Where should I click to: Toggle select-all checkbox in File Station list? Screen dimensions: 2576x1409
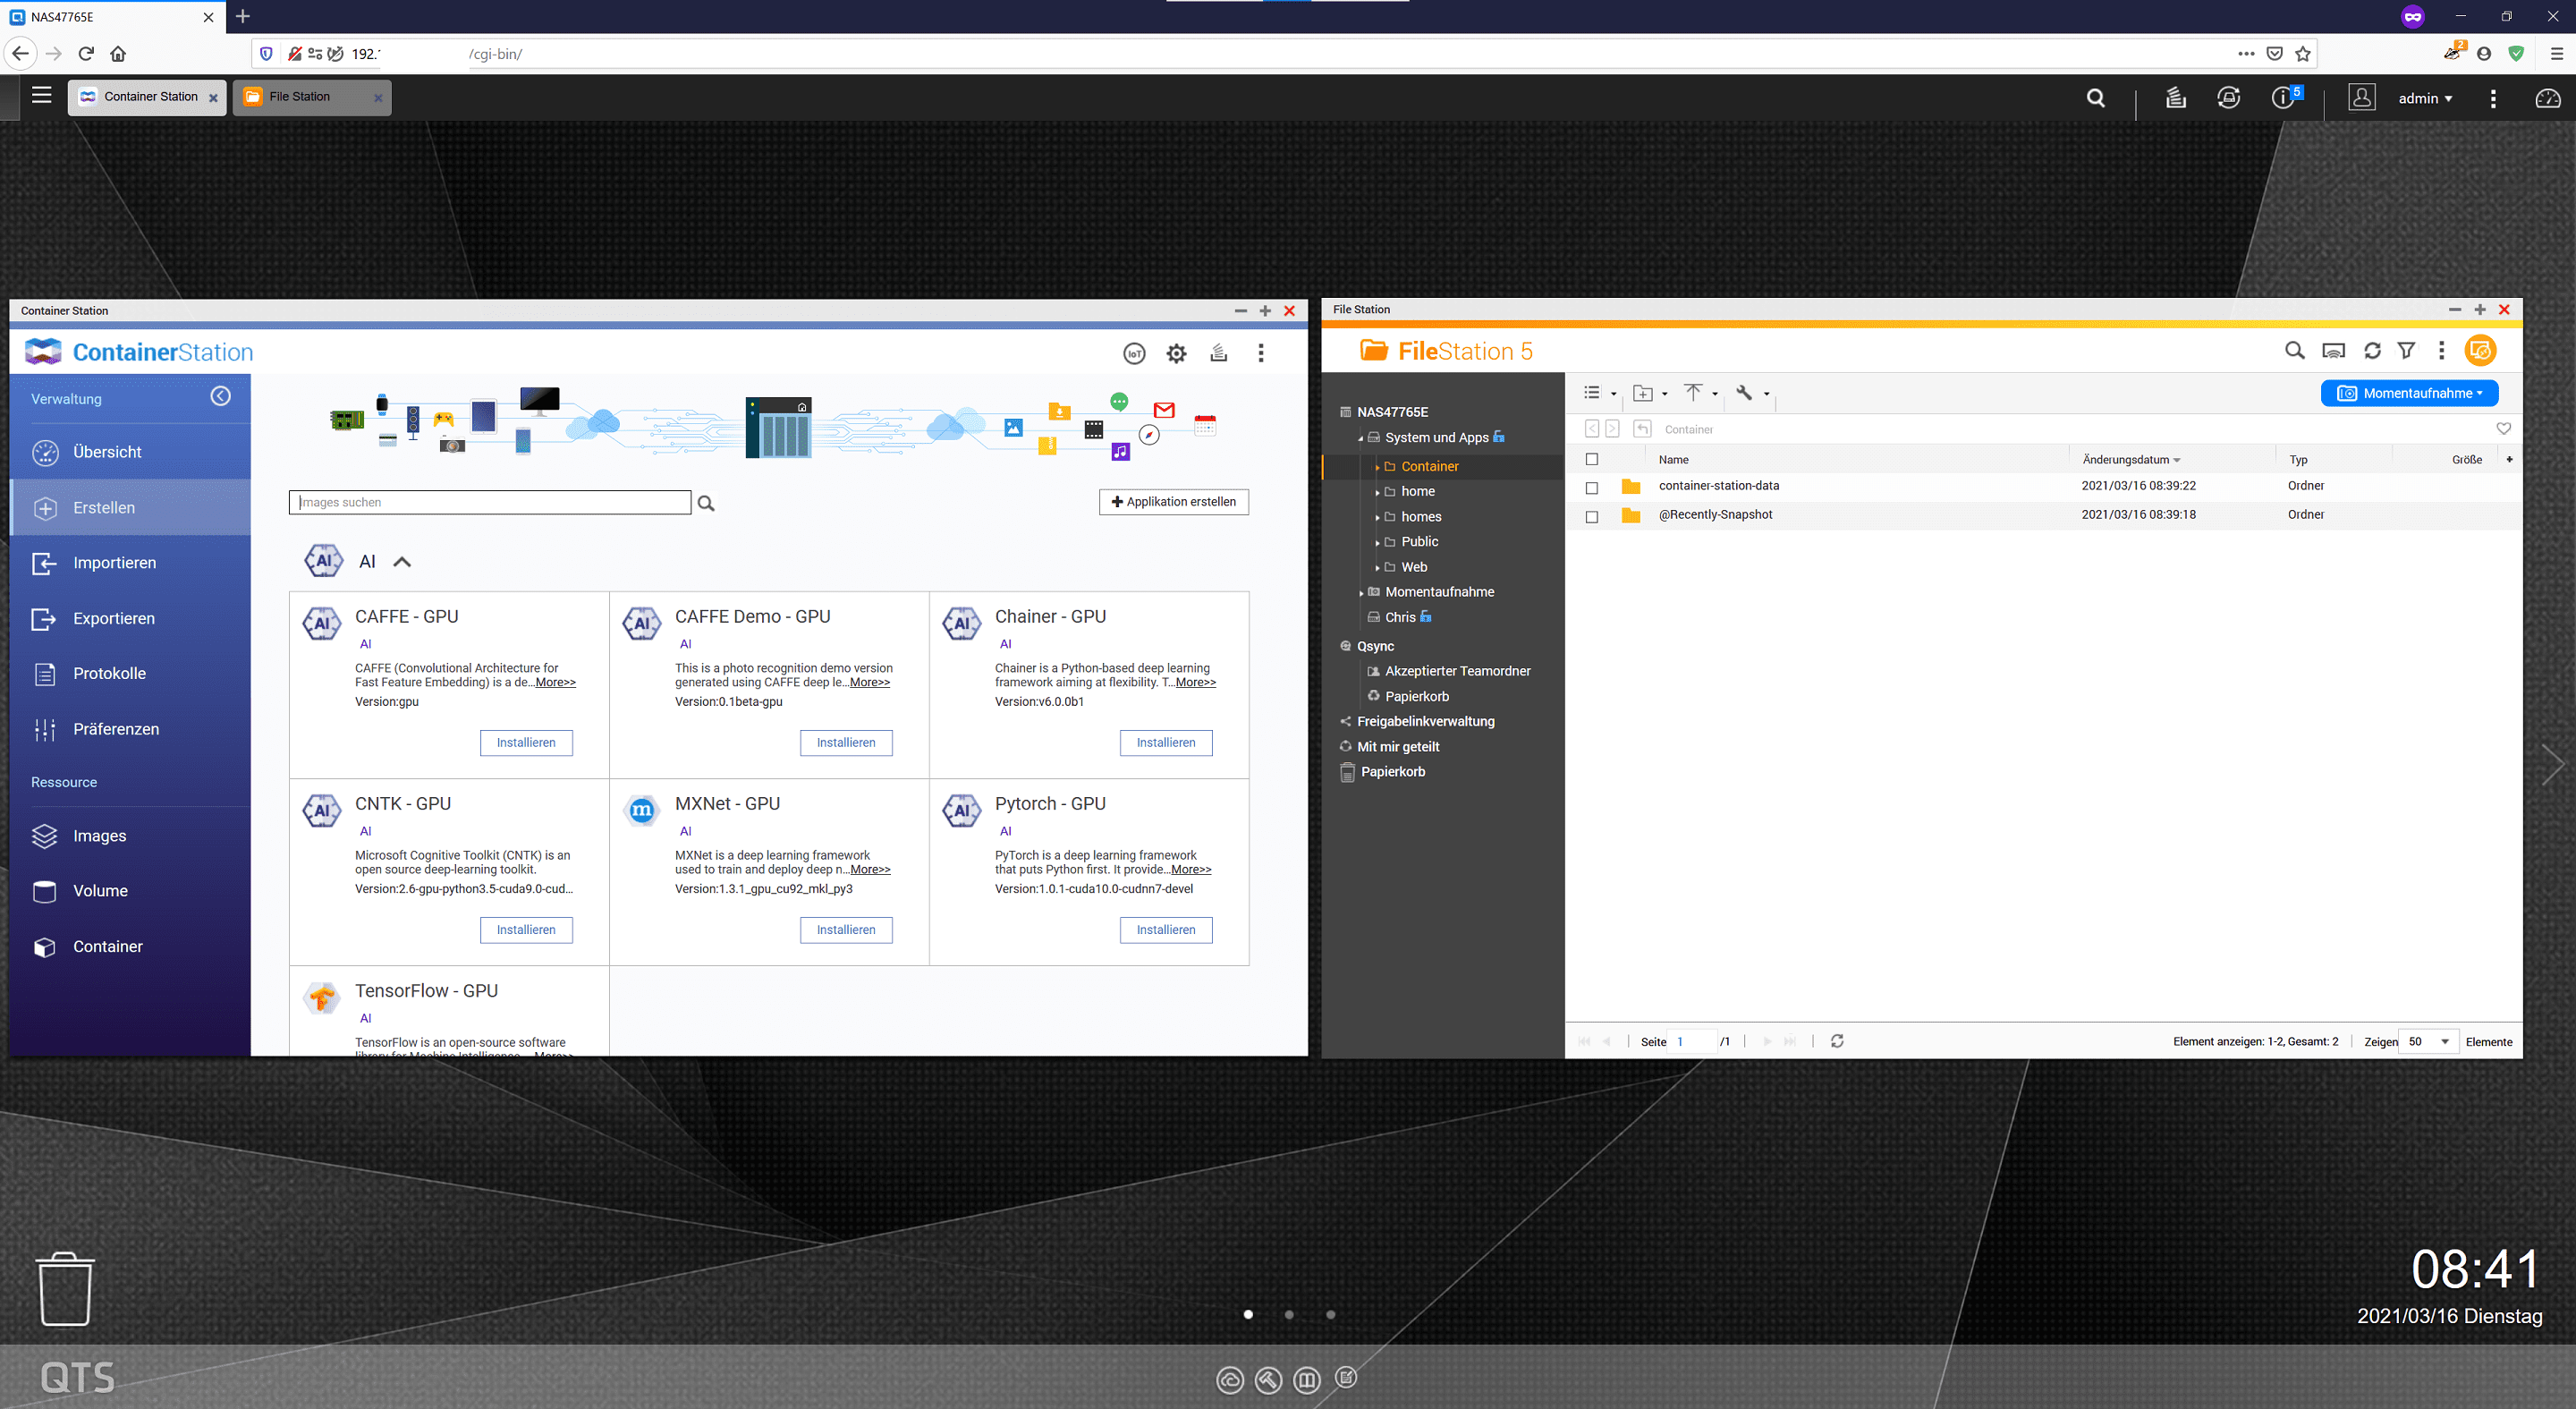click(x=1592, y=459)
